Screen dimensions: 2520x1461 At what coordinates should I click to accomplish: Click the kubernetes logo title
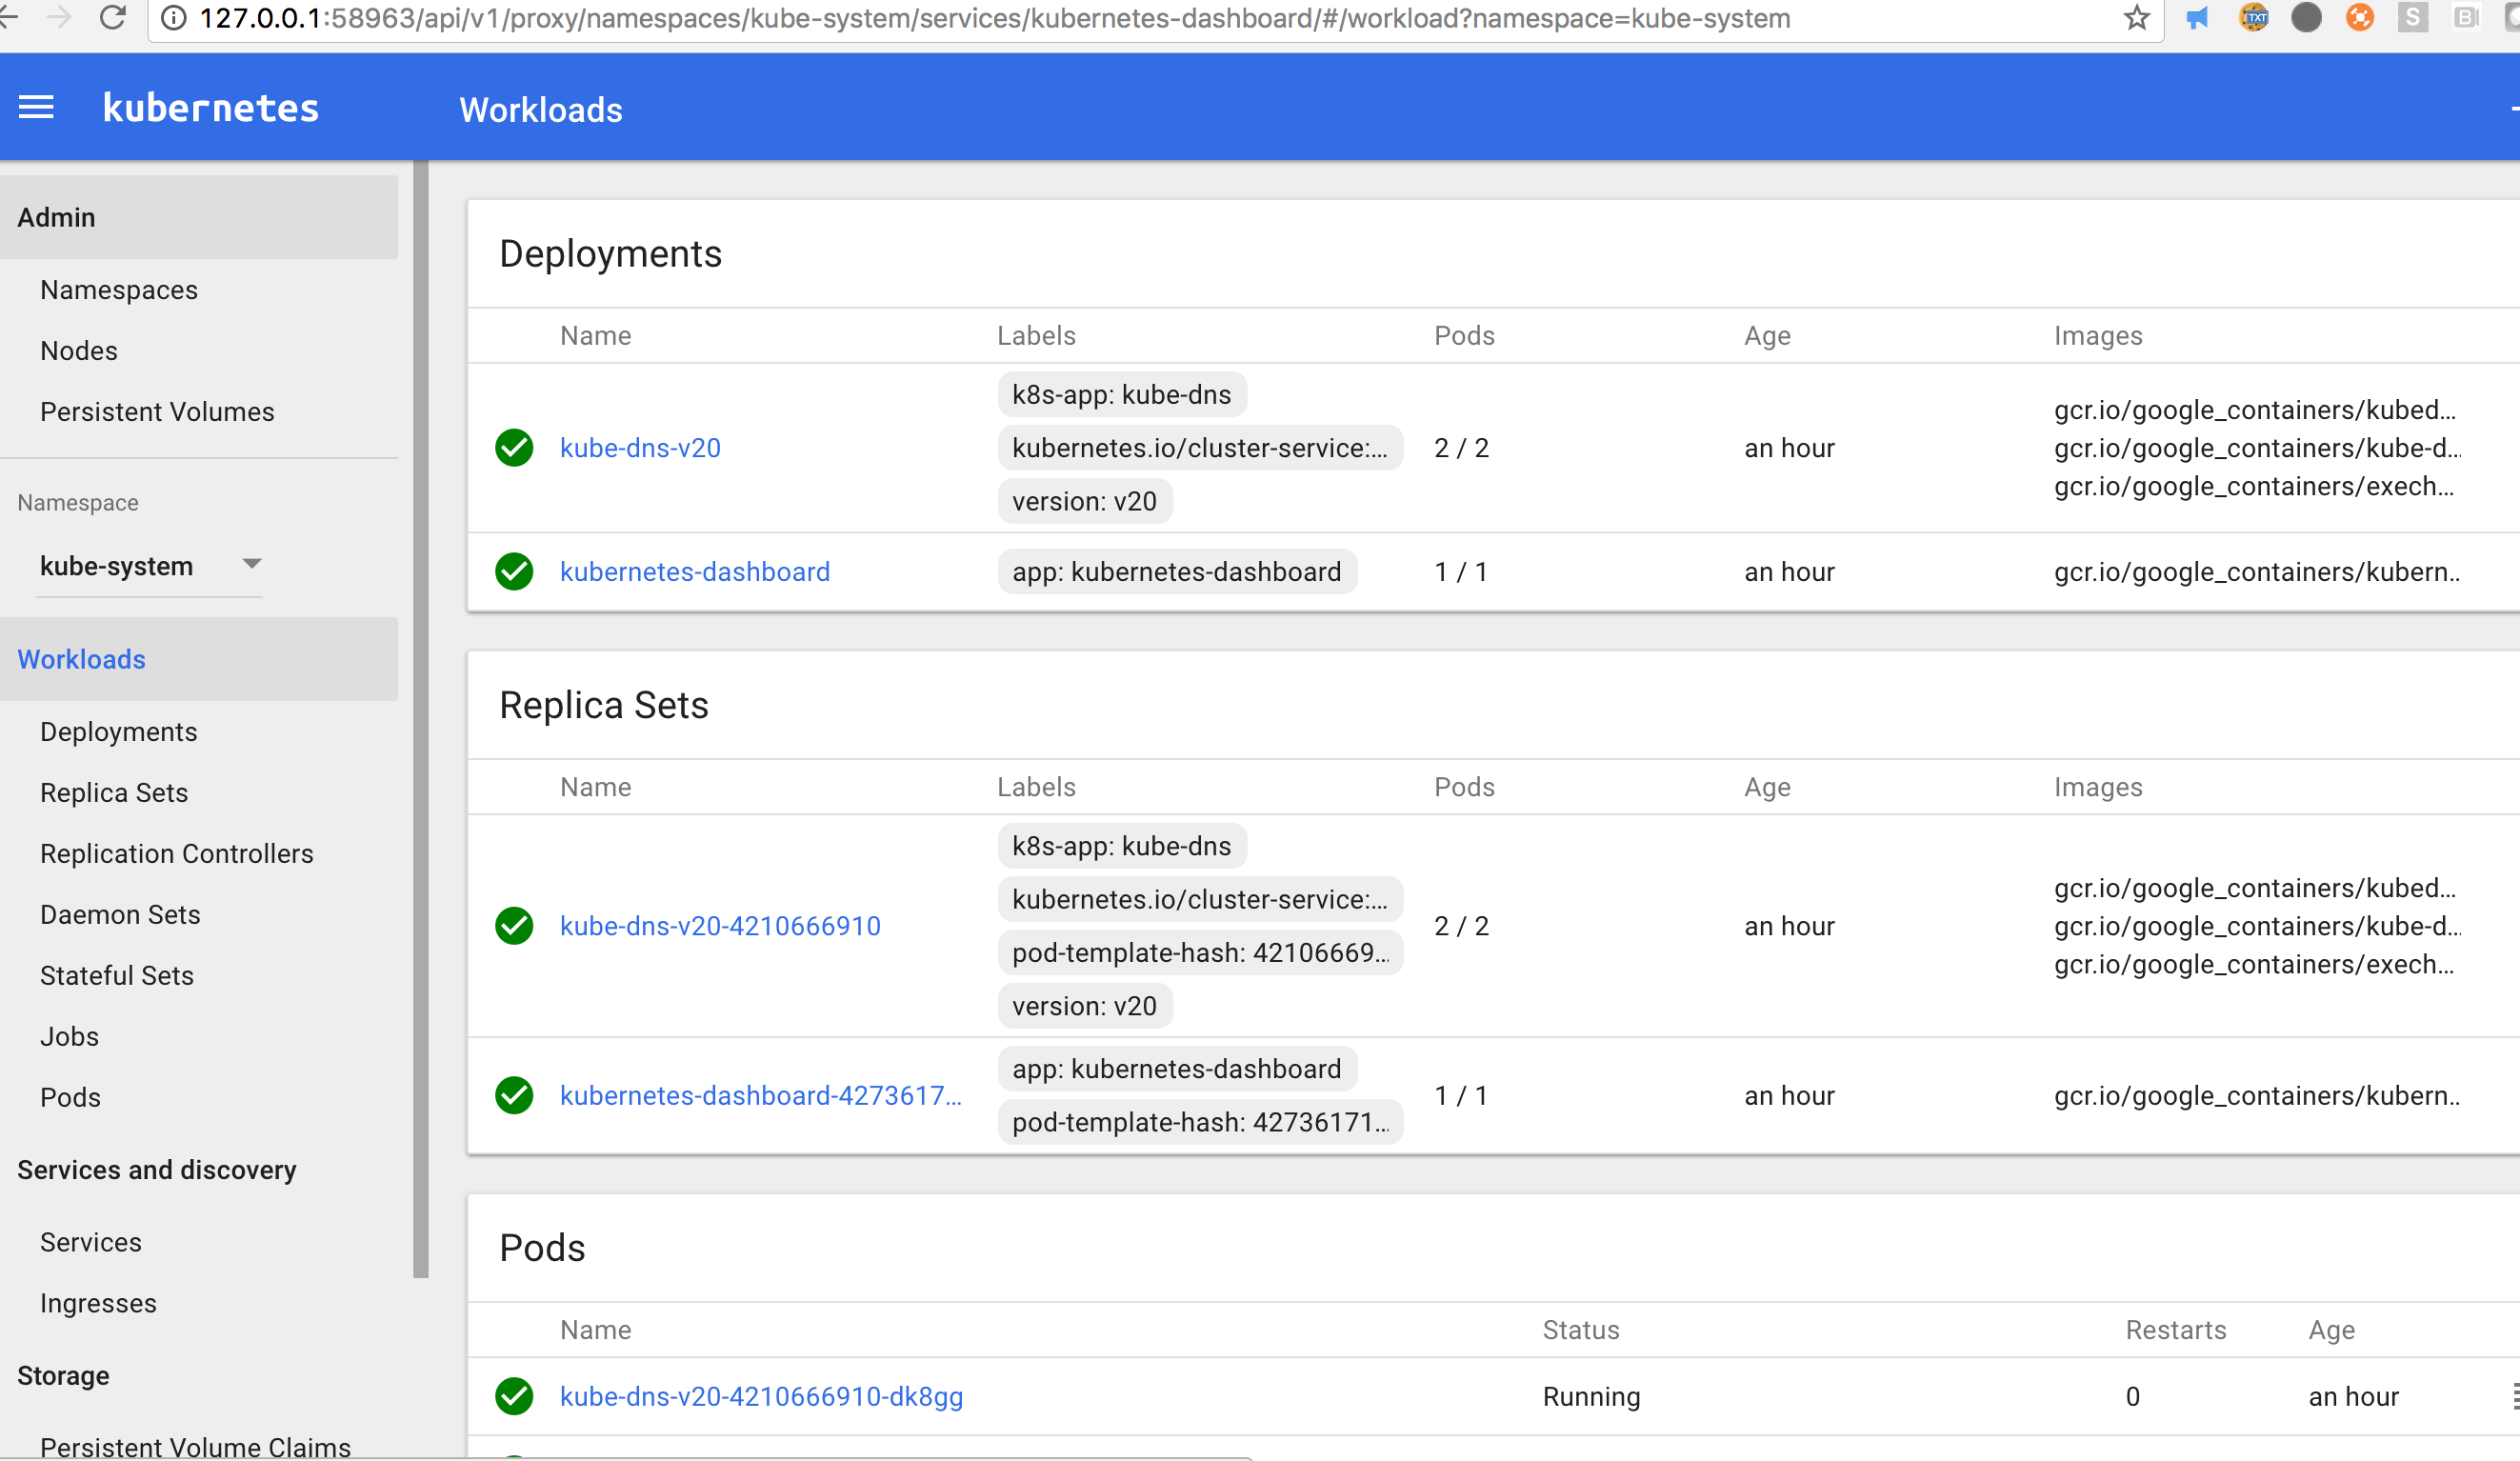[x=211, y=108]
